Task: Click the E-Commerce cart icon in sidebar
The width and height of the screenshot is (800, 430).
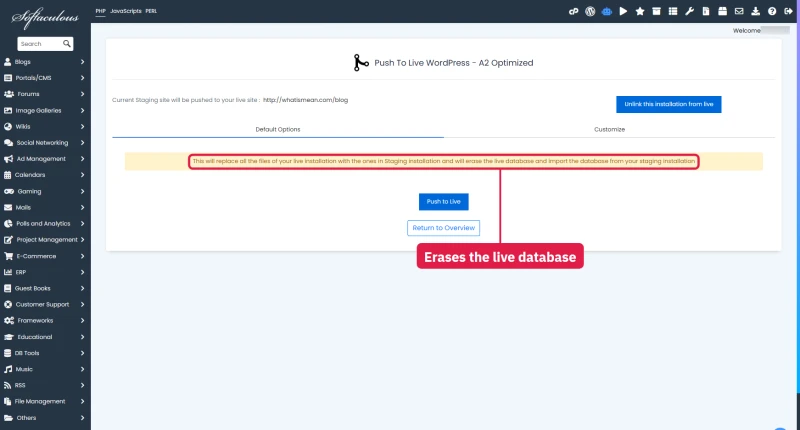Action: coord(9,256)
